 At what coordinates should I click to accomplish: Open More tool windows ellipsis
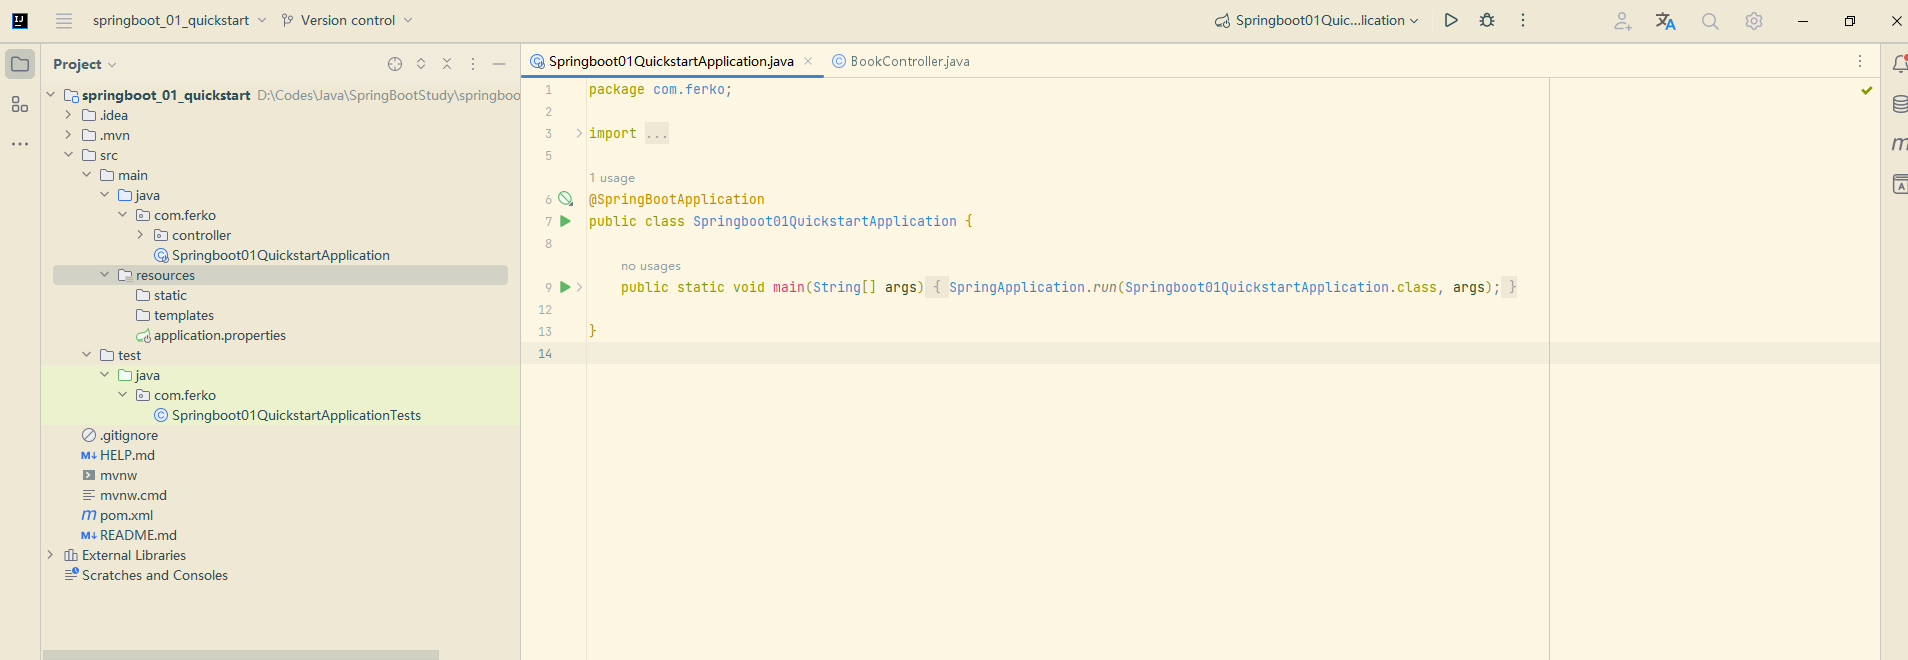pyautogui.click(x=20, y=144)
